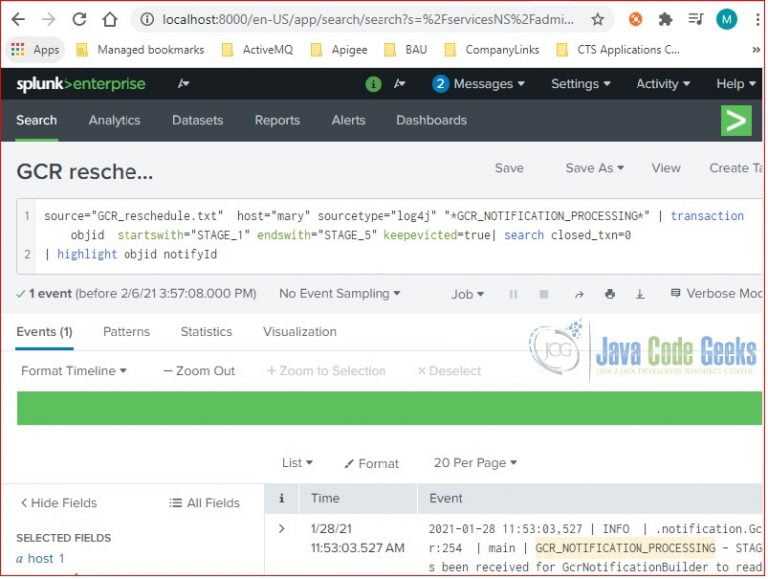The image size is (768, 579).
Task: Open the Dashboards nav tab
Action: point(432,121)
